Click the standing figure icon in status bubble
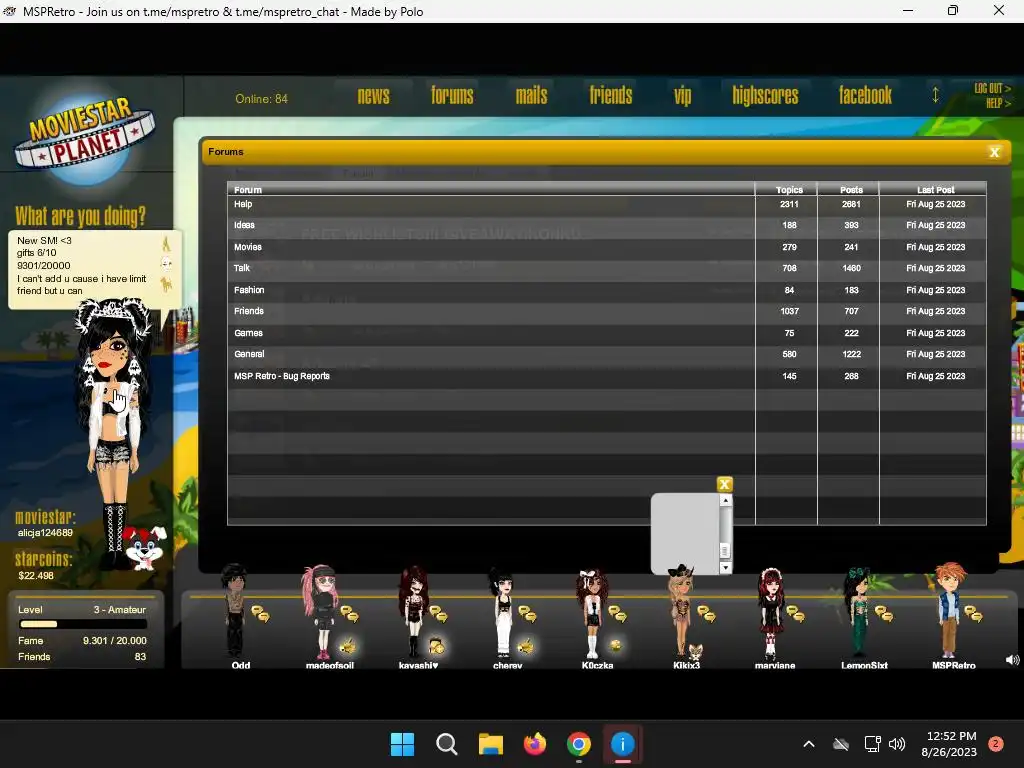 pos(166,244)
